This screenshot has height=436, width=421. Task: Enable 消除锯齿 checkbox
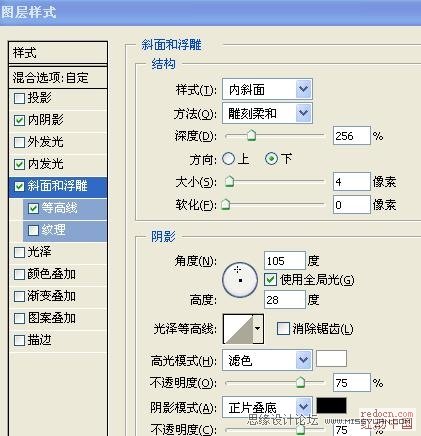[283, 329]
